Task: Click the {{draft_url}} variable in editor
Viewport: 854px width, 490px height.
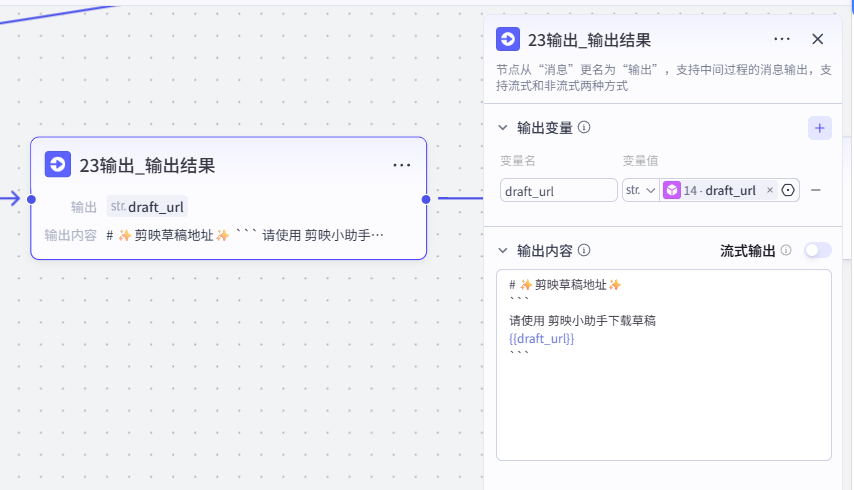Action: pyautogui.click(x=541, y=339)
